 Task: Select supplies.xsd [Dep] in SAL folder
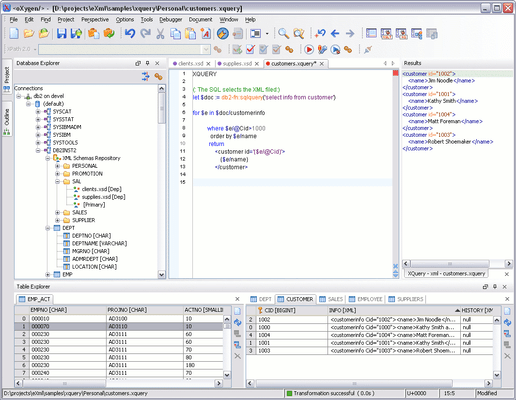coord(103,197)
